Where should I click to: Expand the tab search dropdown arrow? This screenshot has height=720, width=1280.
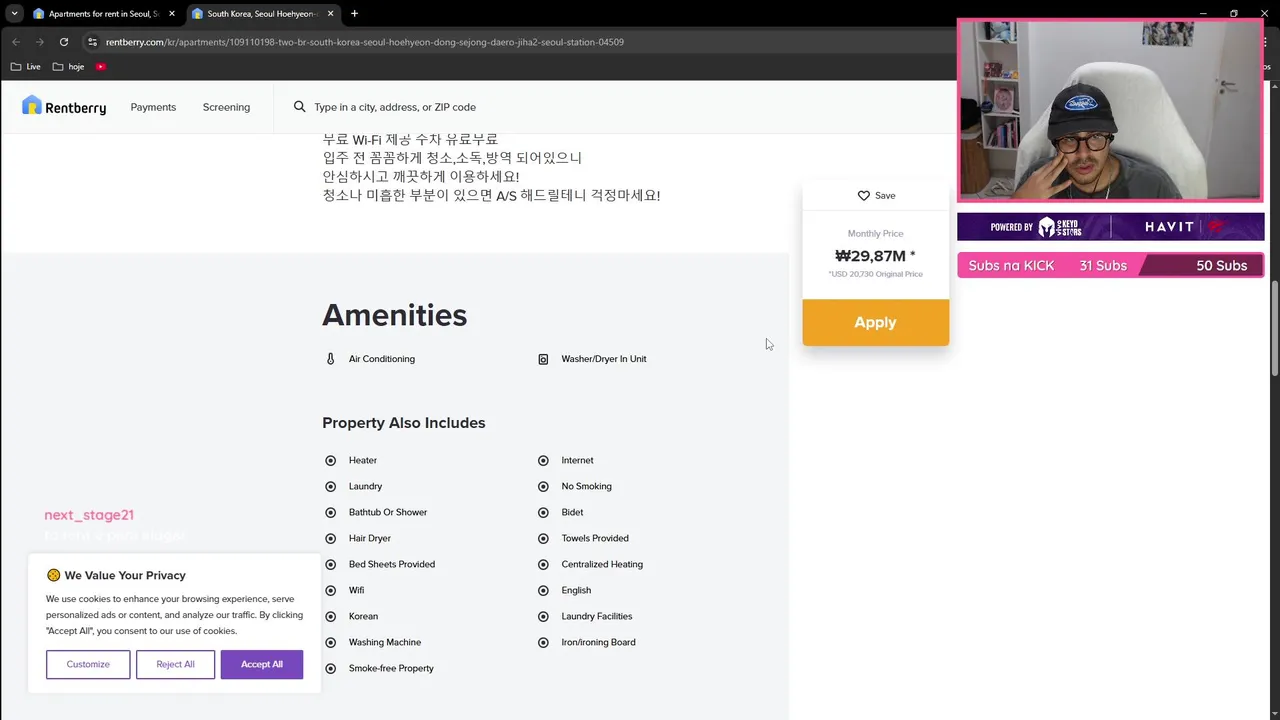(x=14, y=14)
